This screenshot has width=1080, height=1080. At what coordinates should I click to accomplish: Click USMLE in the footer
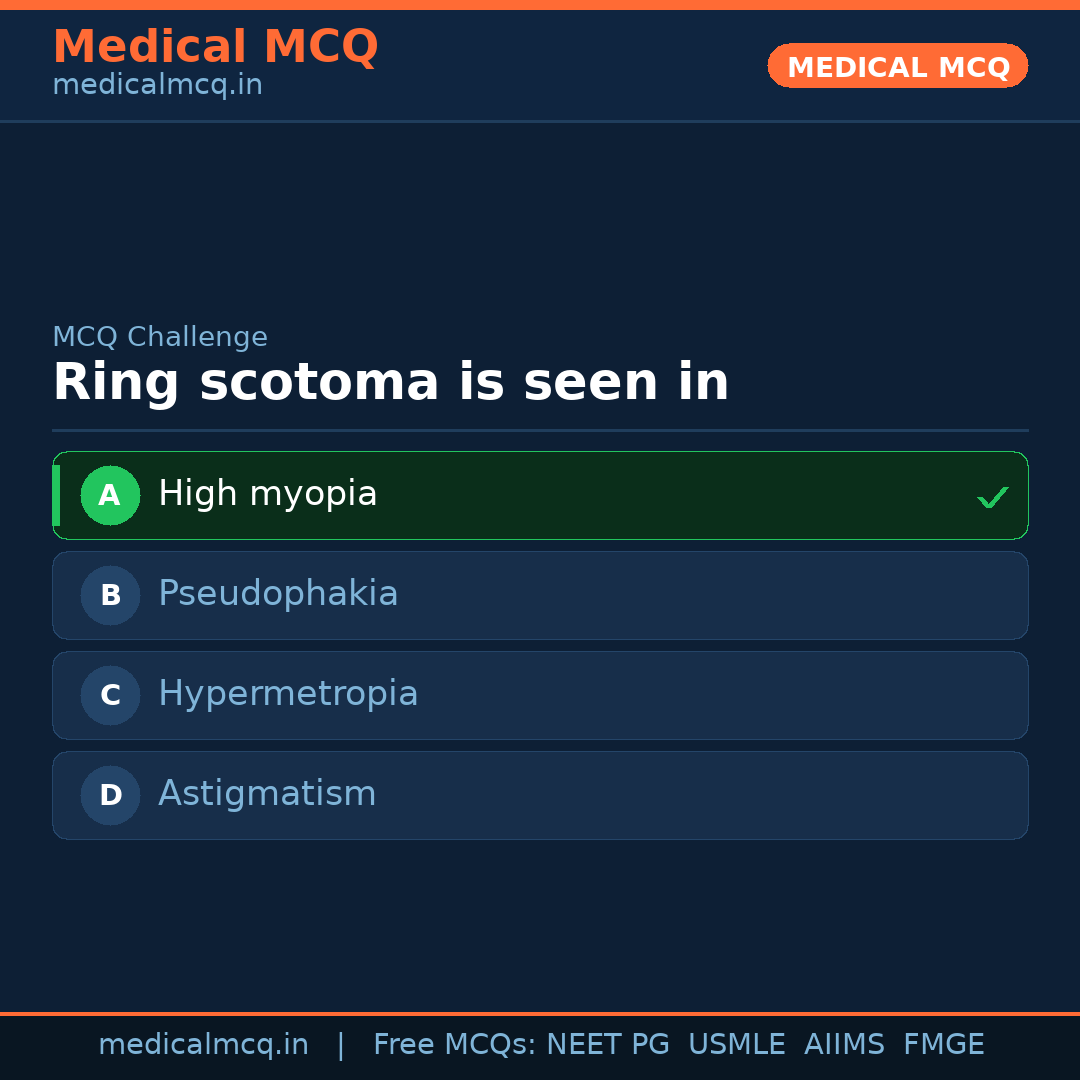(x=736, y=1045)
